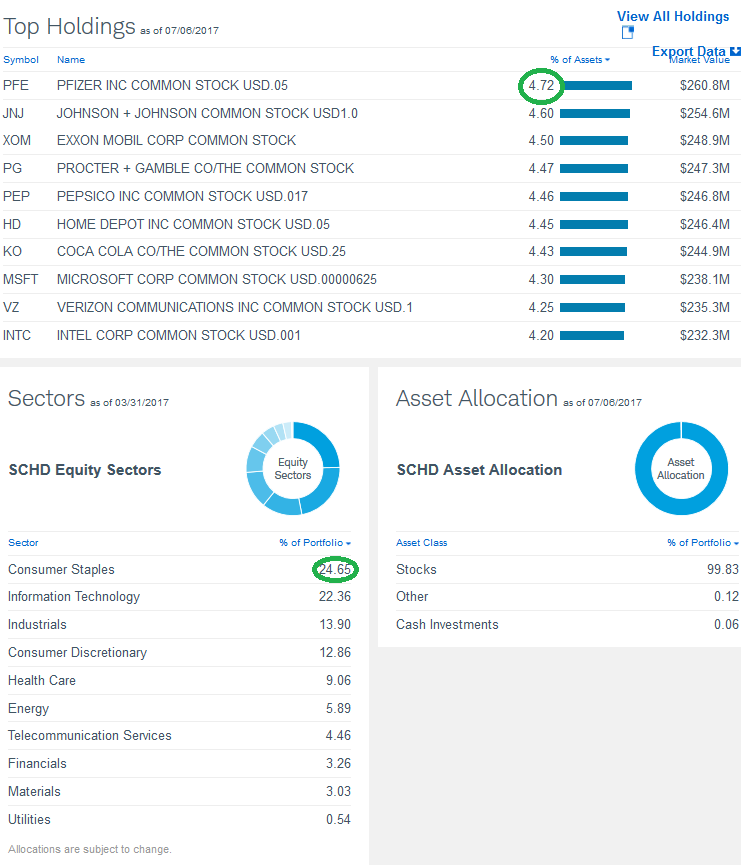Click the $254.6M market value
Image resolution: width=741 pixels, height=865 pixels.
[705, 114]
